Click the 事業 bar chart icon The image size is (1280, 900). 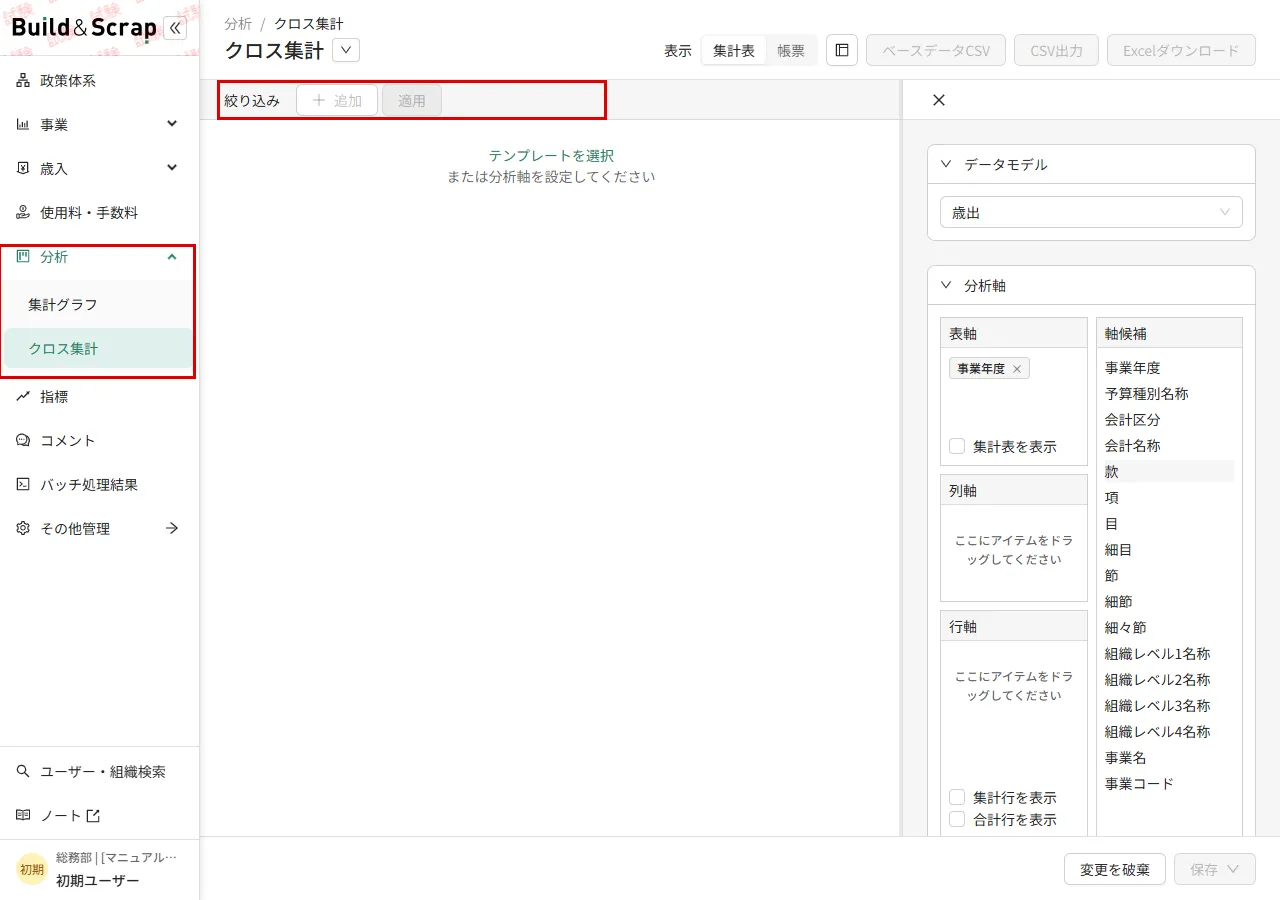pyautogui.click(x=23, y=125)
